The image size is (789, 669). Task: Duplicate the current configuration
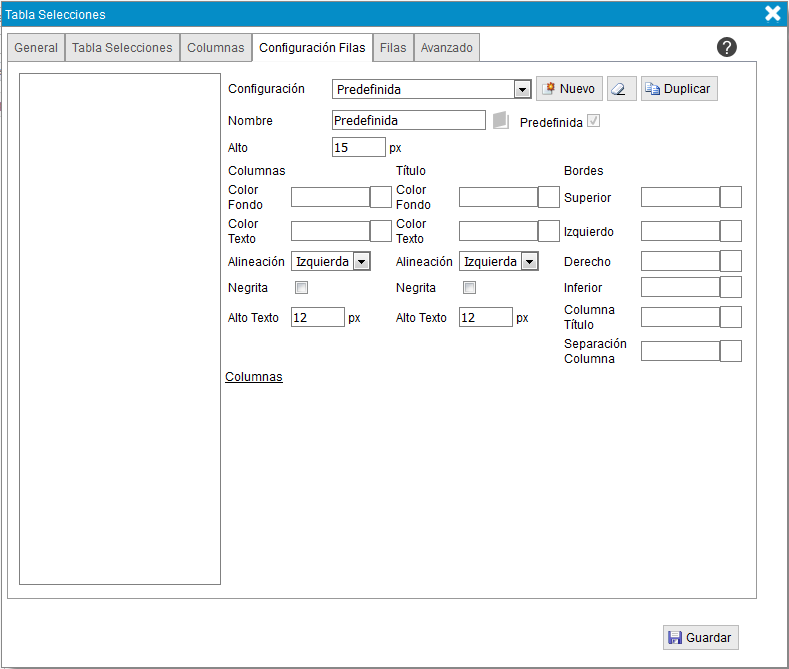(x=678, y=89)
